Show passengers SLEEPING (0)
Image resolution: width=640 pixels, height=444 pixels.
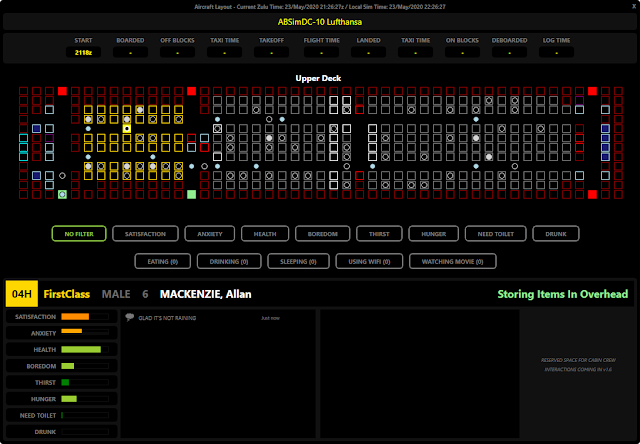coord(298,262)
